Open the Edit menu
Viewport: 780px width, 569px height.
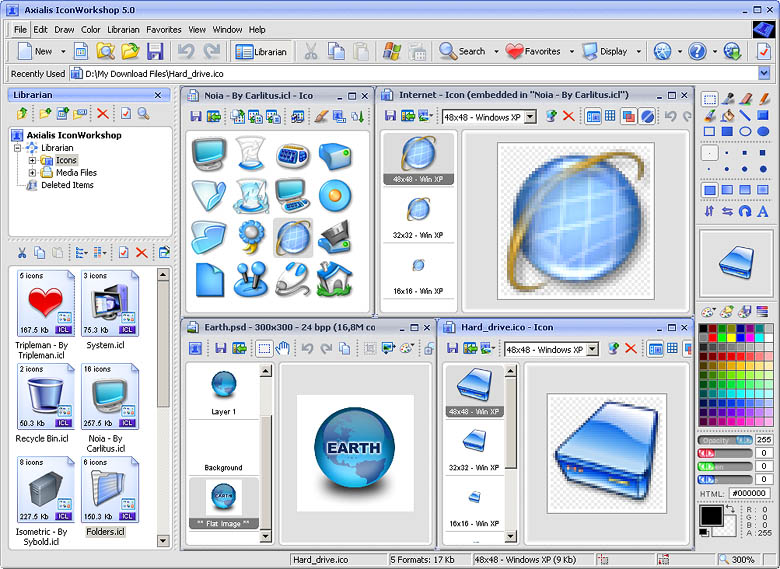[x=40, y=30]
